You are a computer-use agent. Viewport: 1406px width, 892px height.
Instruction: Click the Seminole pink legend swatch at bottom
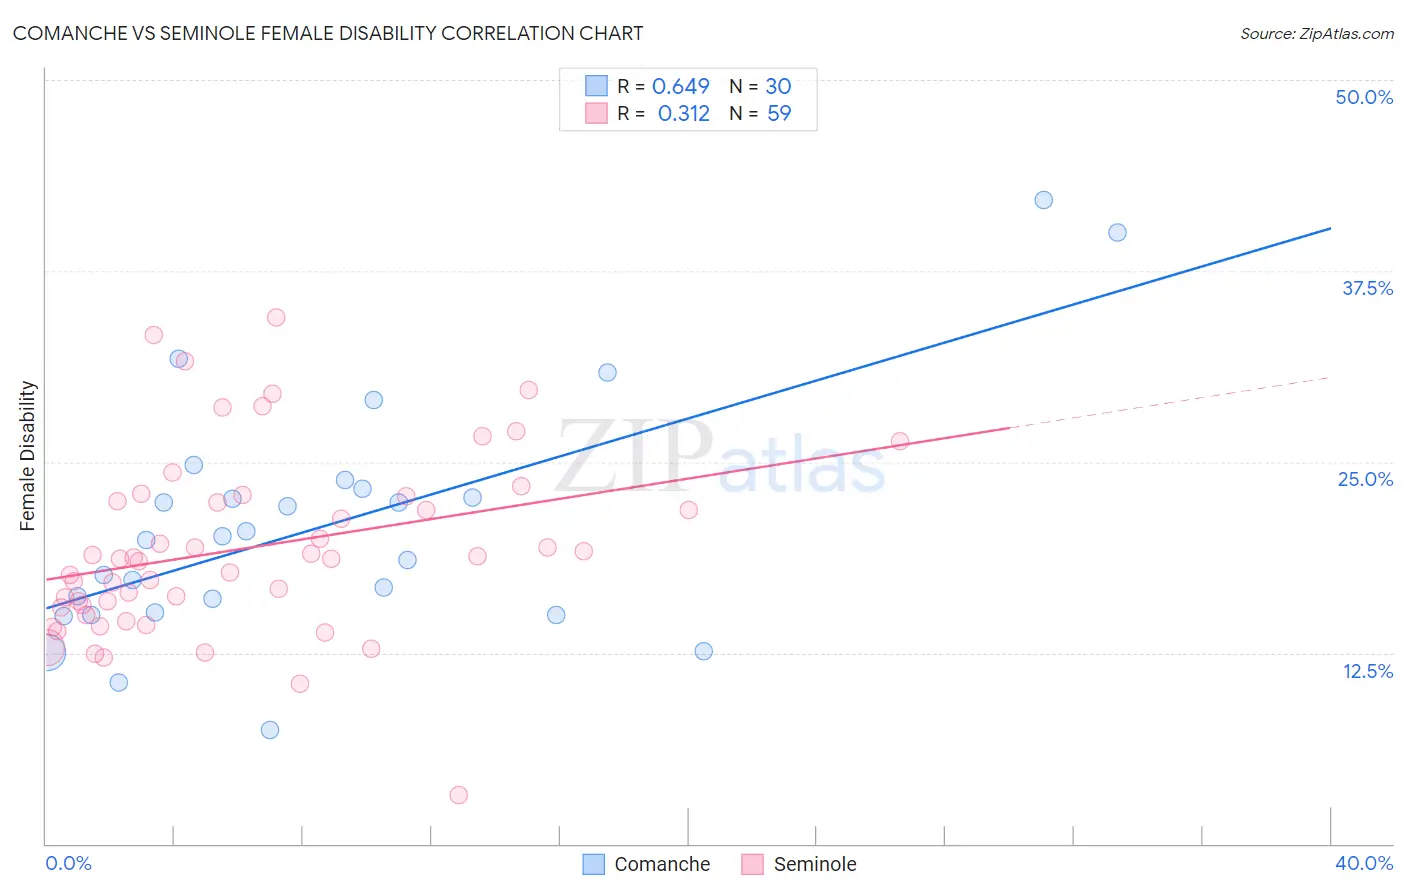(x=753, y=864)
